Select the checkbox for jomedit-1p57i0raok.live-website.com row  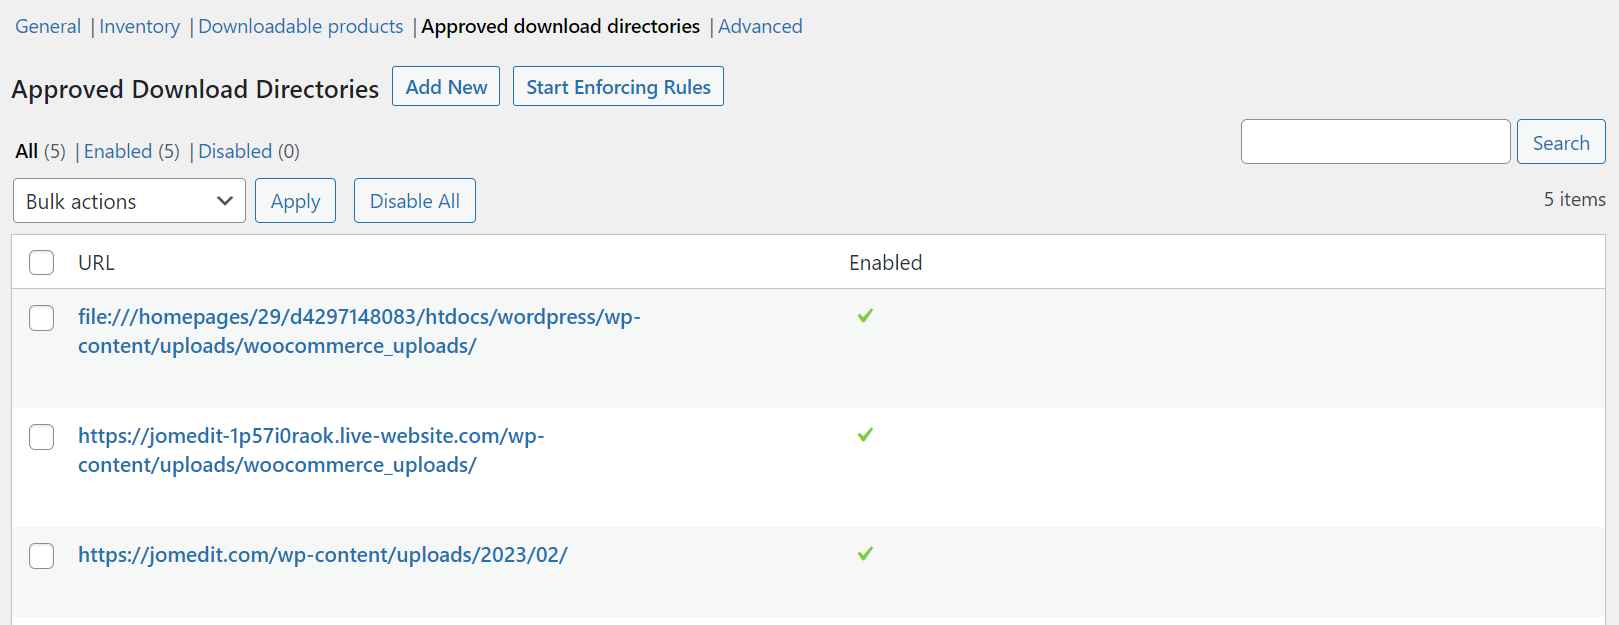42,437
